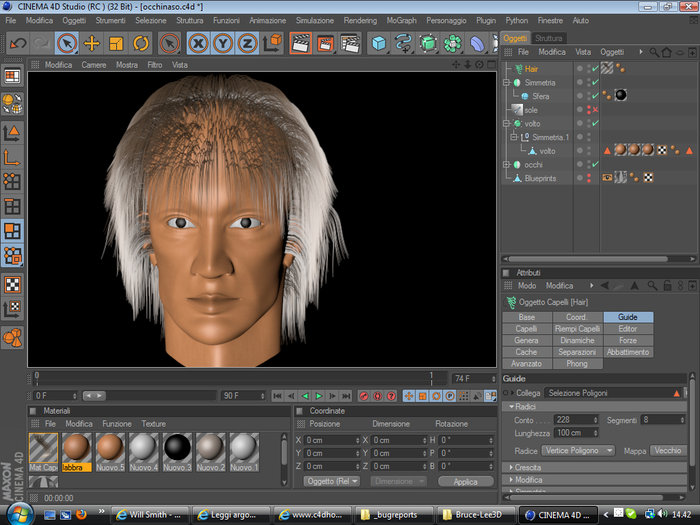
Task: Select the black Nuovo.3 material swatch
Action: click(177, 447)
